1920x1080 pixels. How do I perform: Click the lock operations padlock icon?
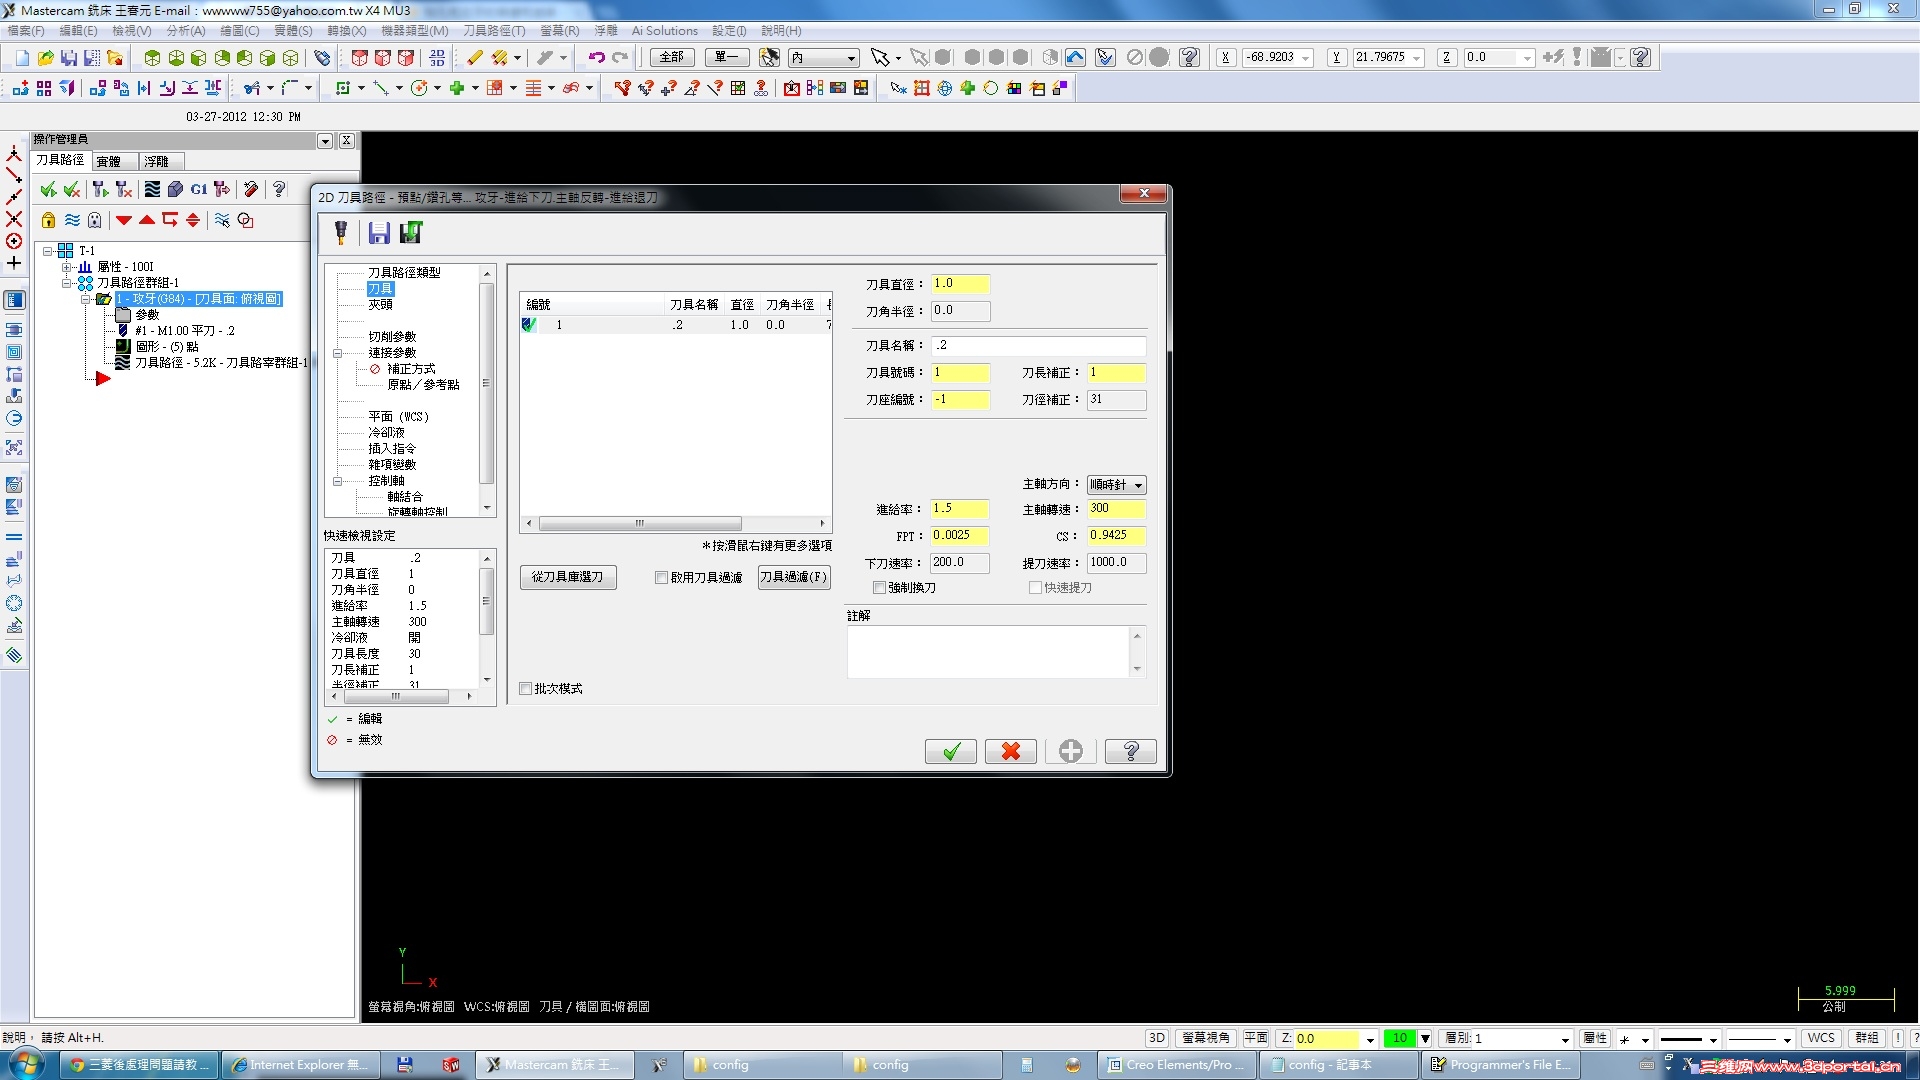48,220
